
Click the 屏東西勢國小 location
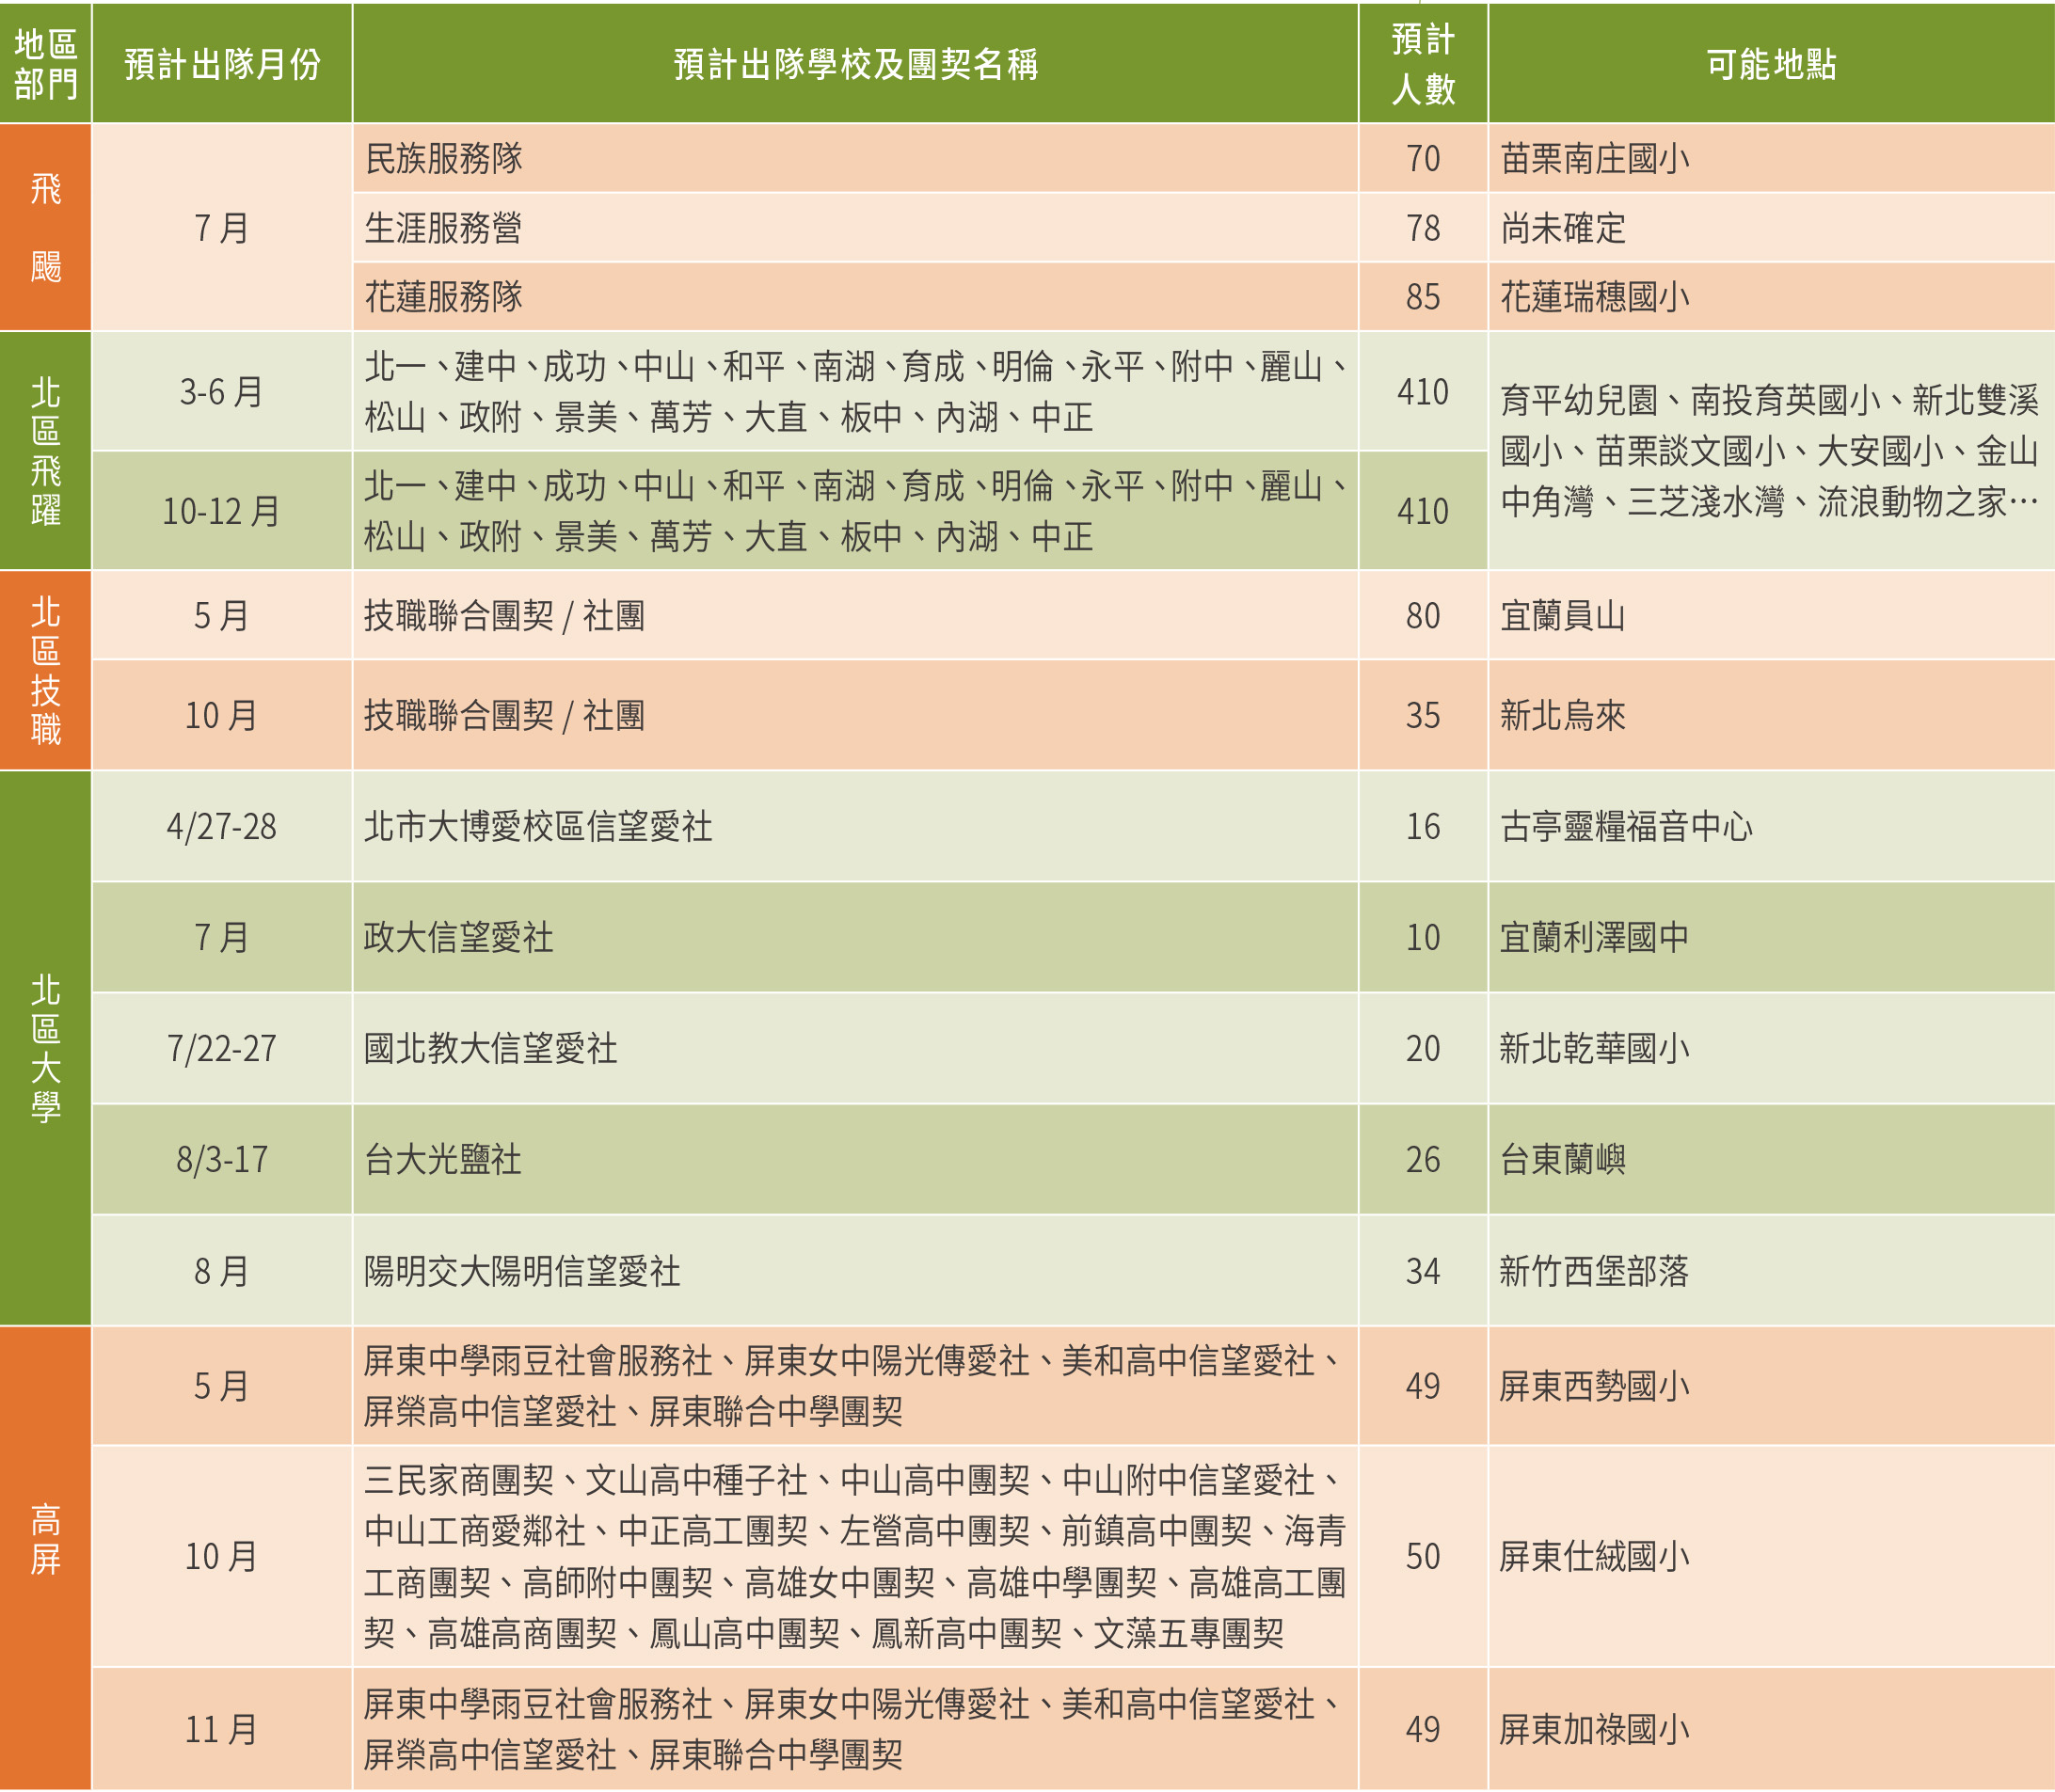pos(1771,1386)
